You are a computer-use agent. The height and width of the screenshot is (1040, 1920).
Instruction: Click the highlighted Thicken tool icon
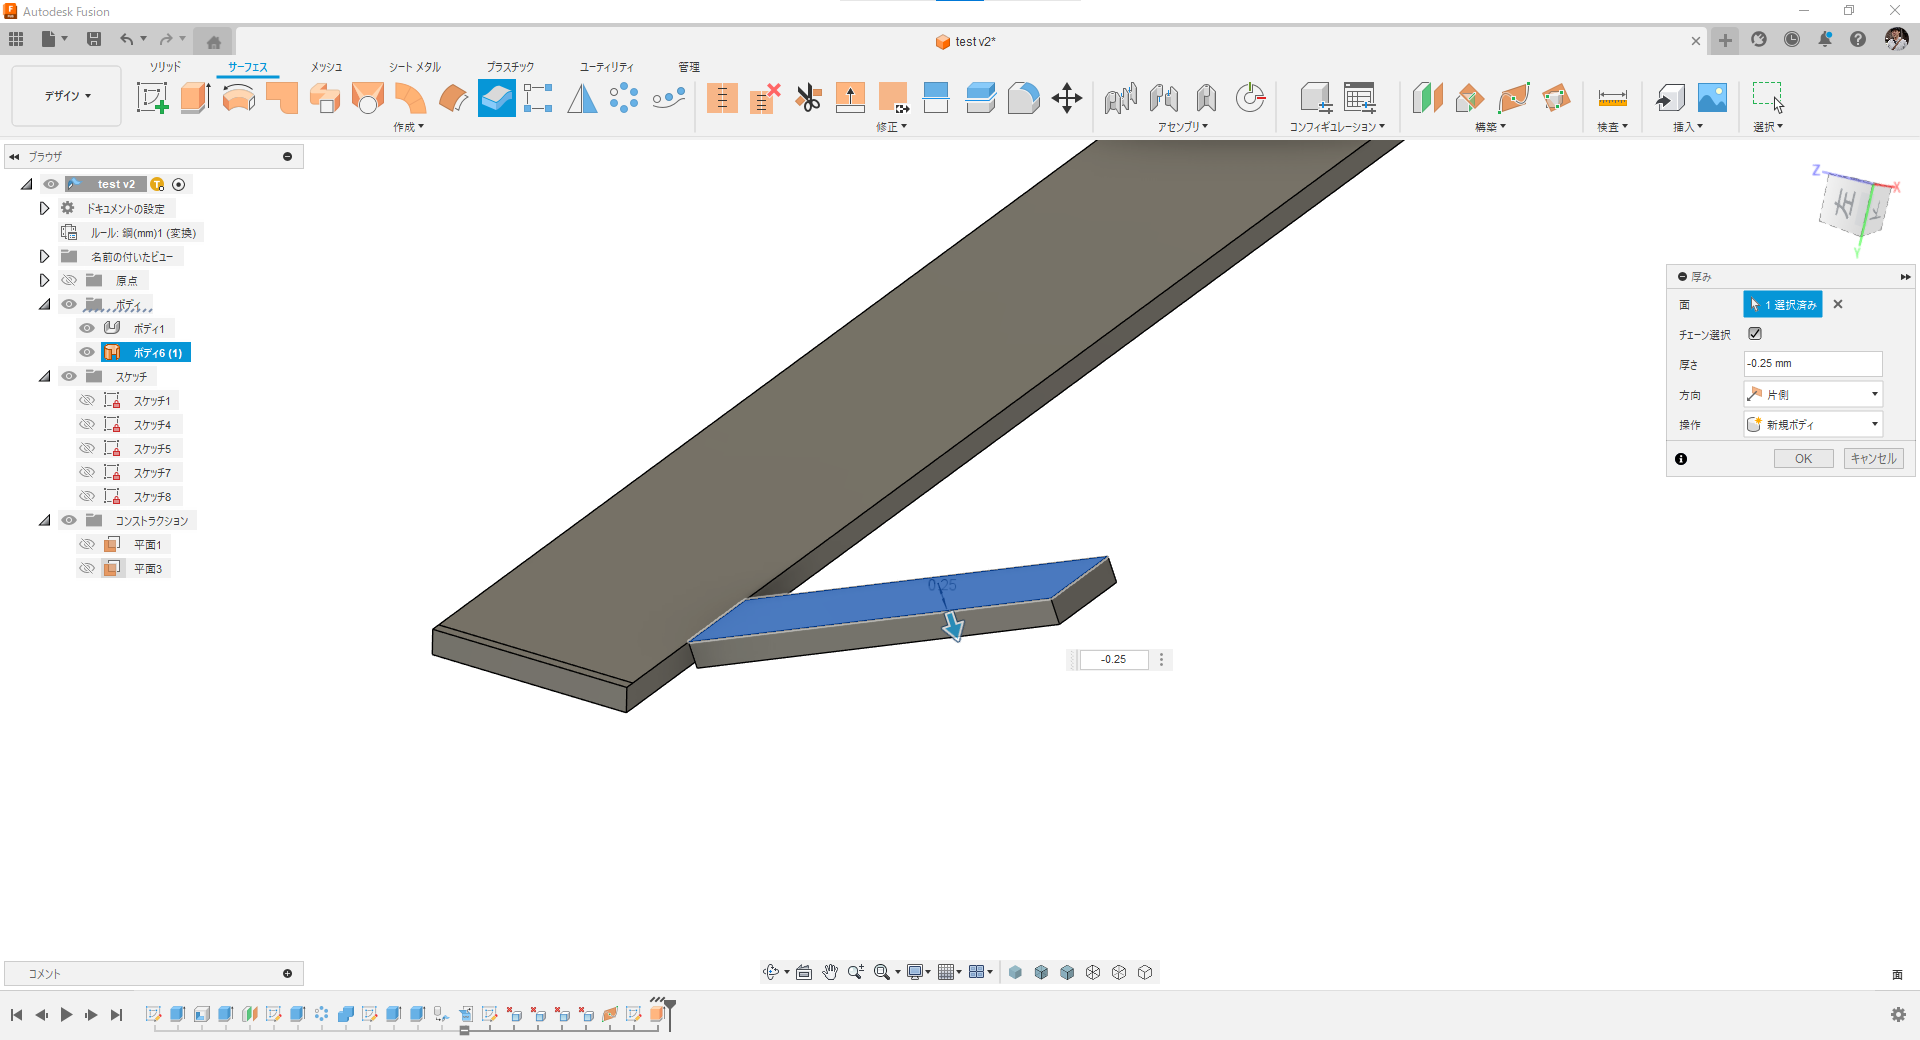(x=497, y=98)
